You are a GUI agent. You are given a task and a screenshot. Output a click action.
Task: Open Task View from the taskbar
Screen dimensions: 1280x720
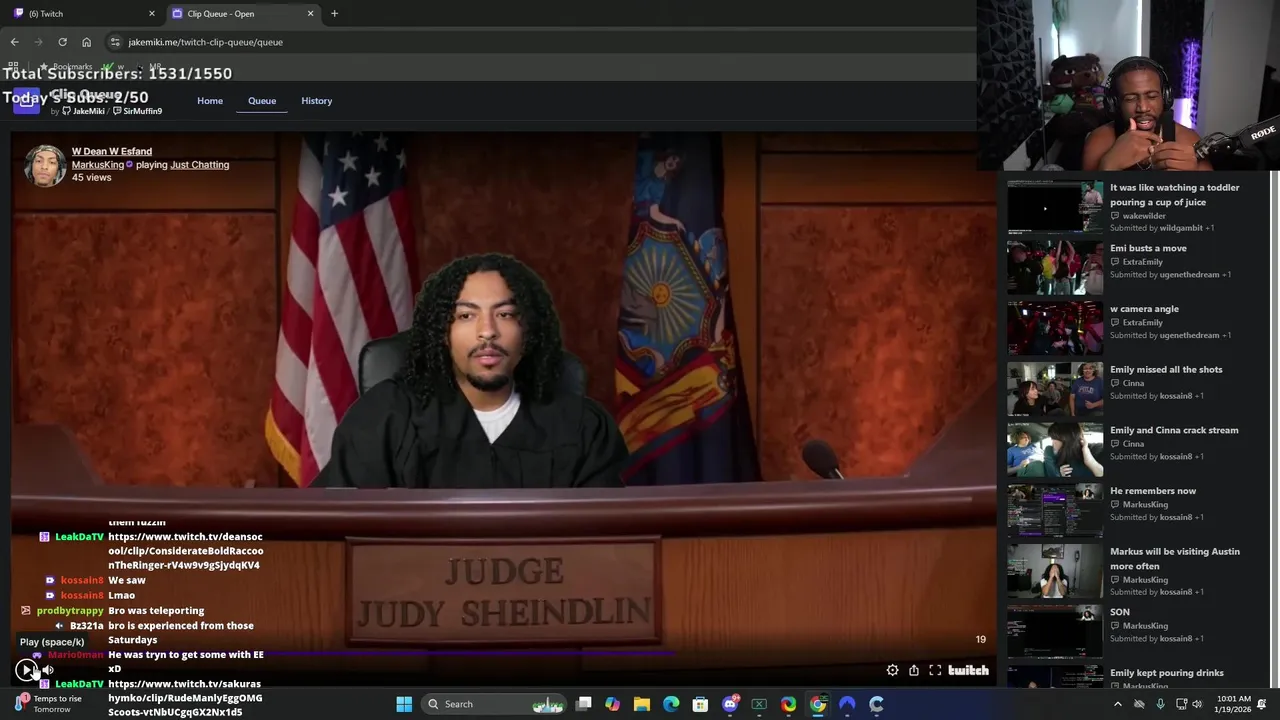coord(584,704)
